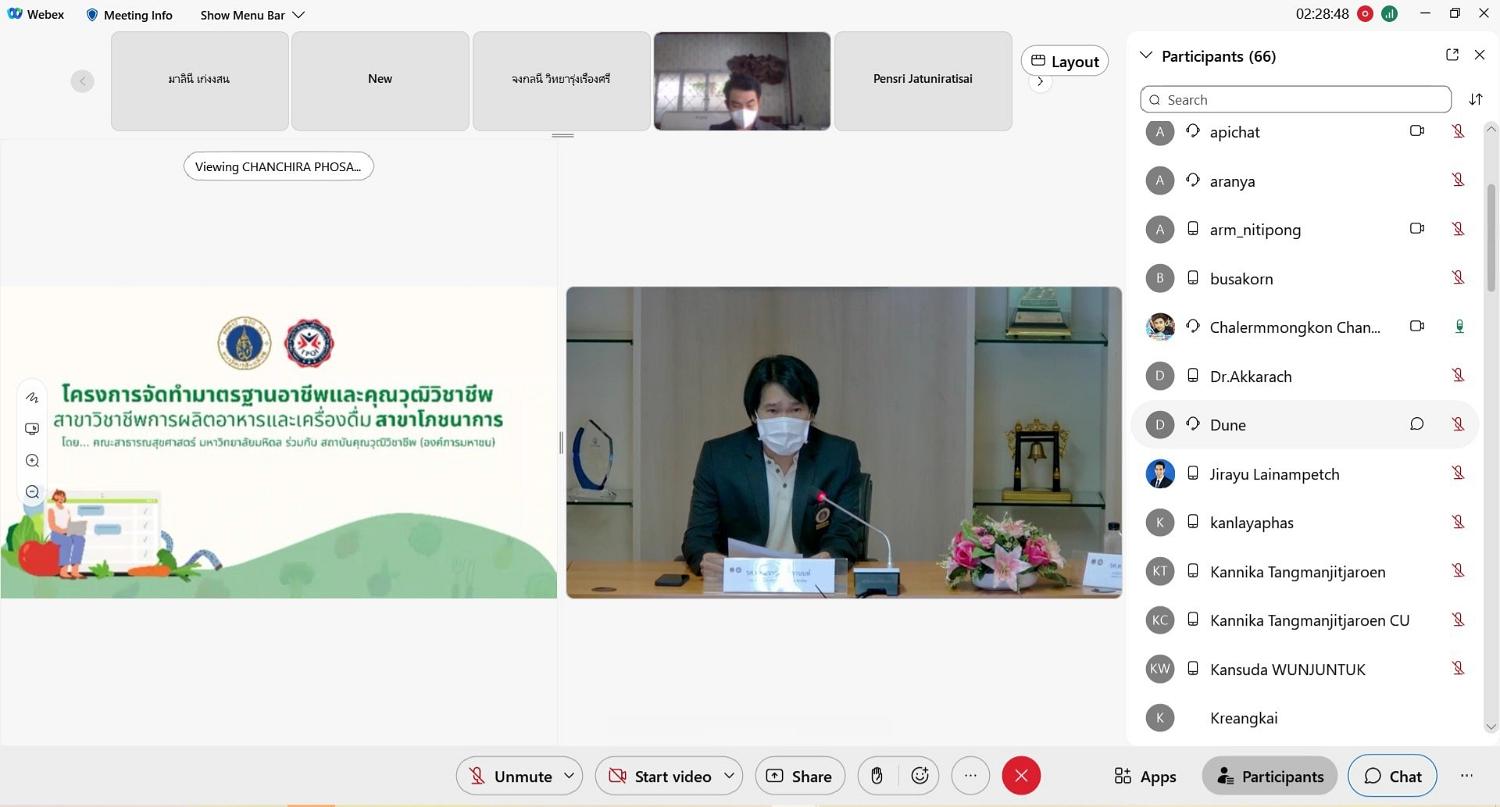1500x807 pixels.
Task: Collapse the Participants (66) section chevron
Action: (1147, 56)
